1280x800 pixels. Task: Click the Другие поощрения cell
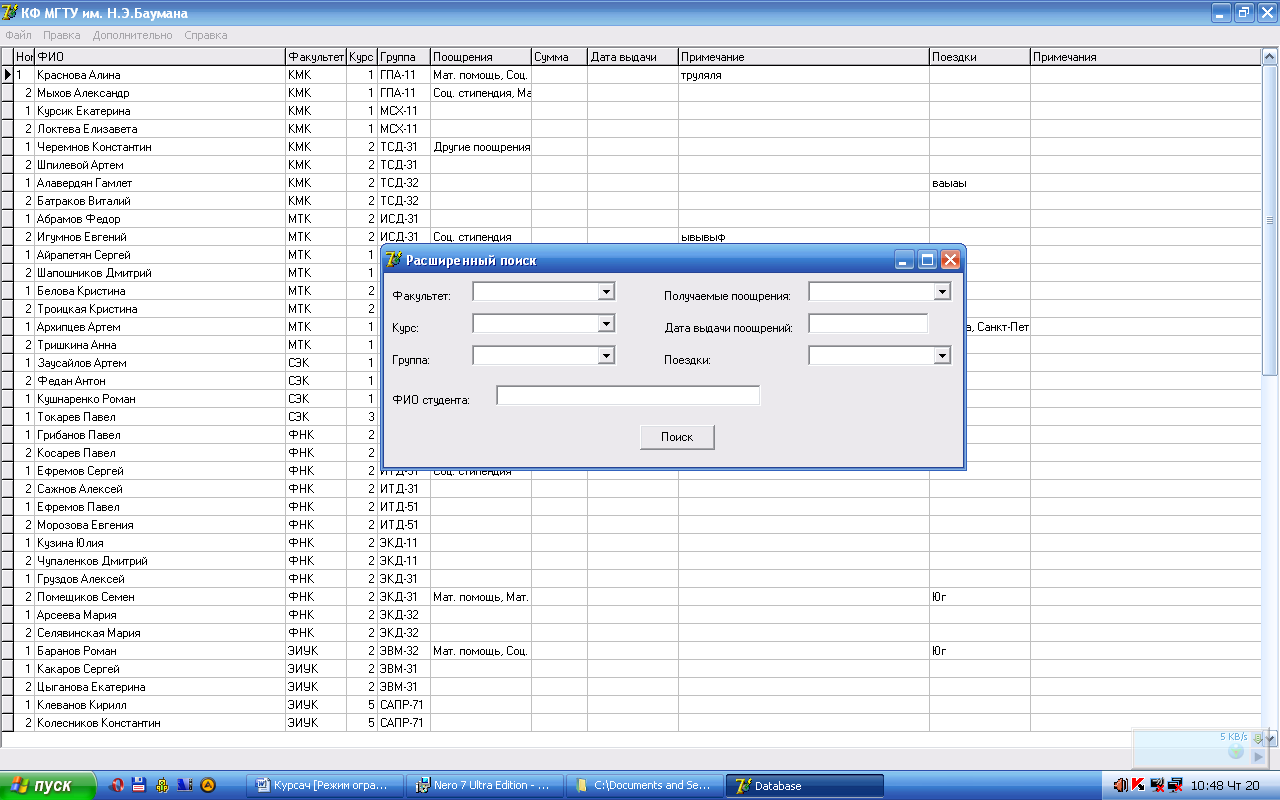coord(481,147)
